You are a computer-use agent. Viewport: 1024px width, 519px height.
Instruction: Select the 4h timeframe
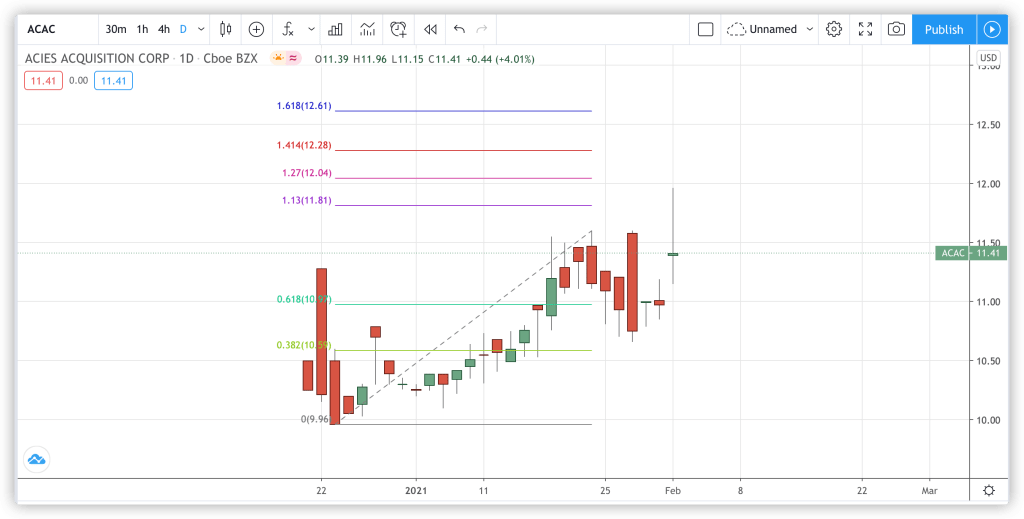click(x=163, y=29)
